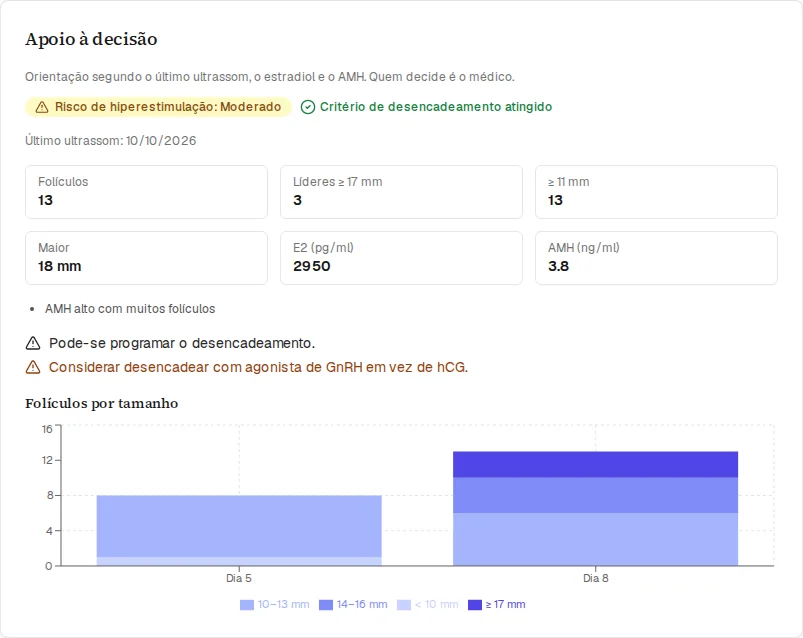Select the Líderes ≥ 17 mm card
The image size is (803, 638).
coord(402,192)
